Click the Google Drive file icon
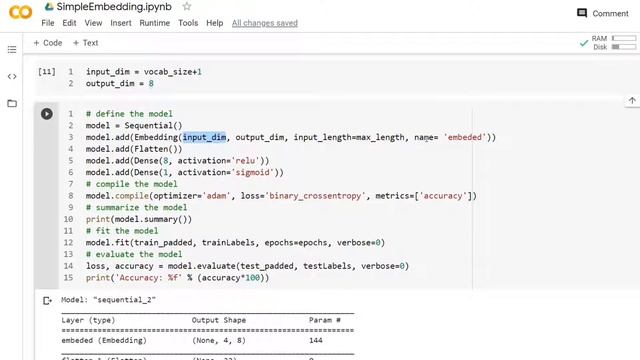The image size is (640, 360). 49,7
